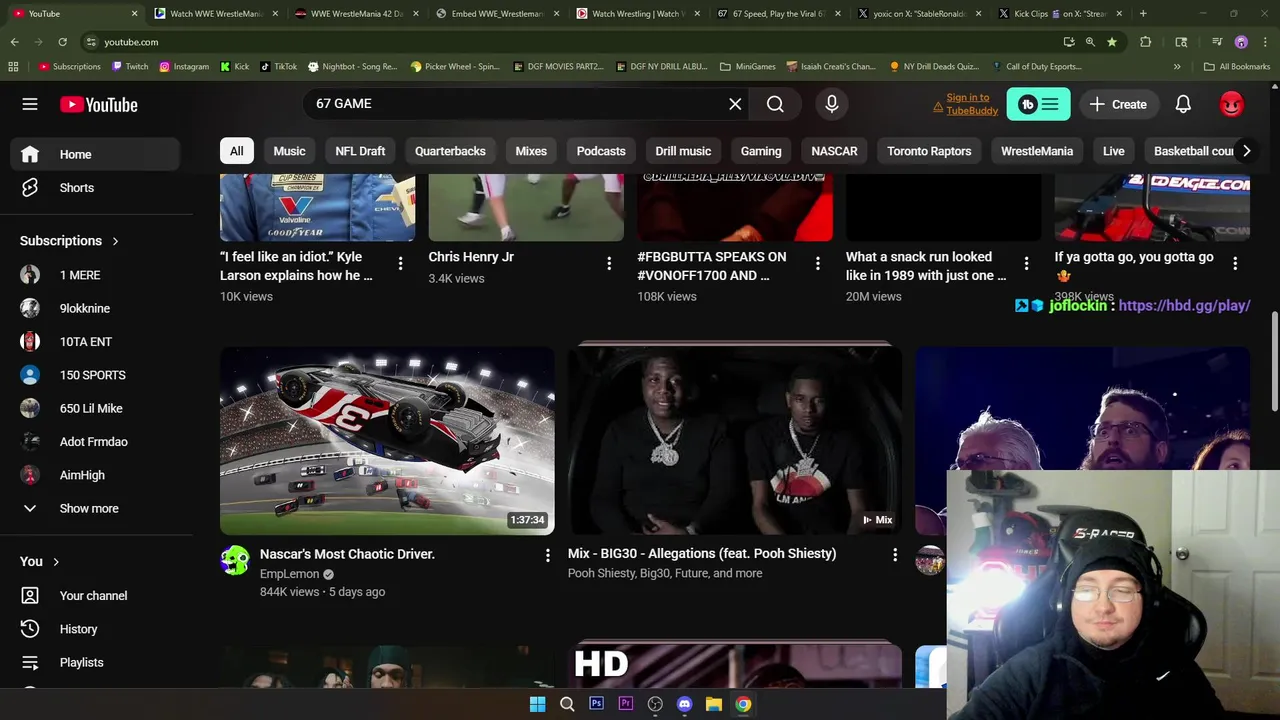Click the Create button
Viewport: 1280px width, 720px height.
1118,104
